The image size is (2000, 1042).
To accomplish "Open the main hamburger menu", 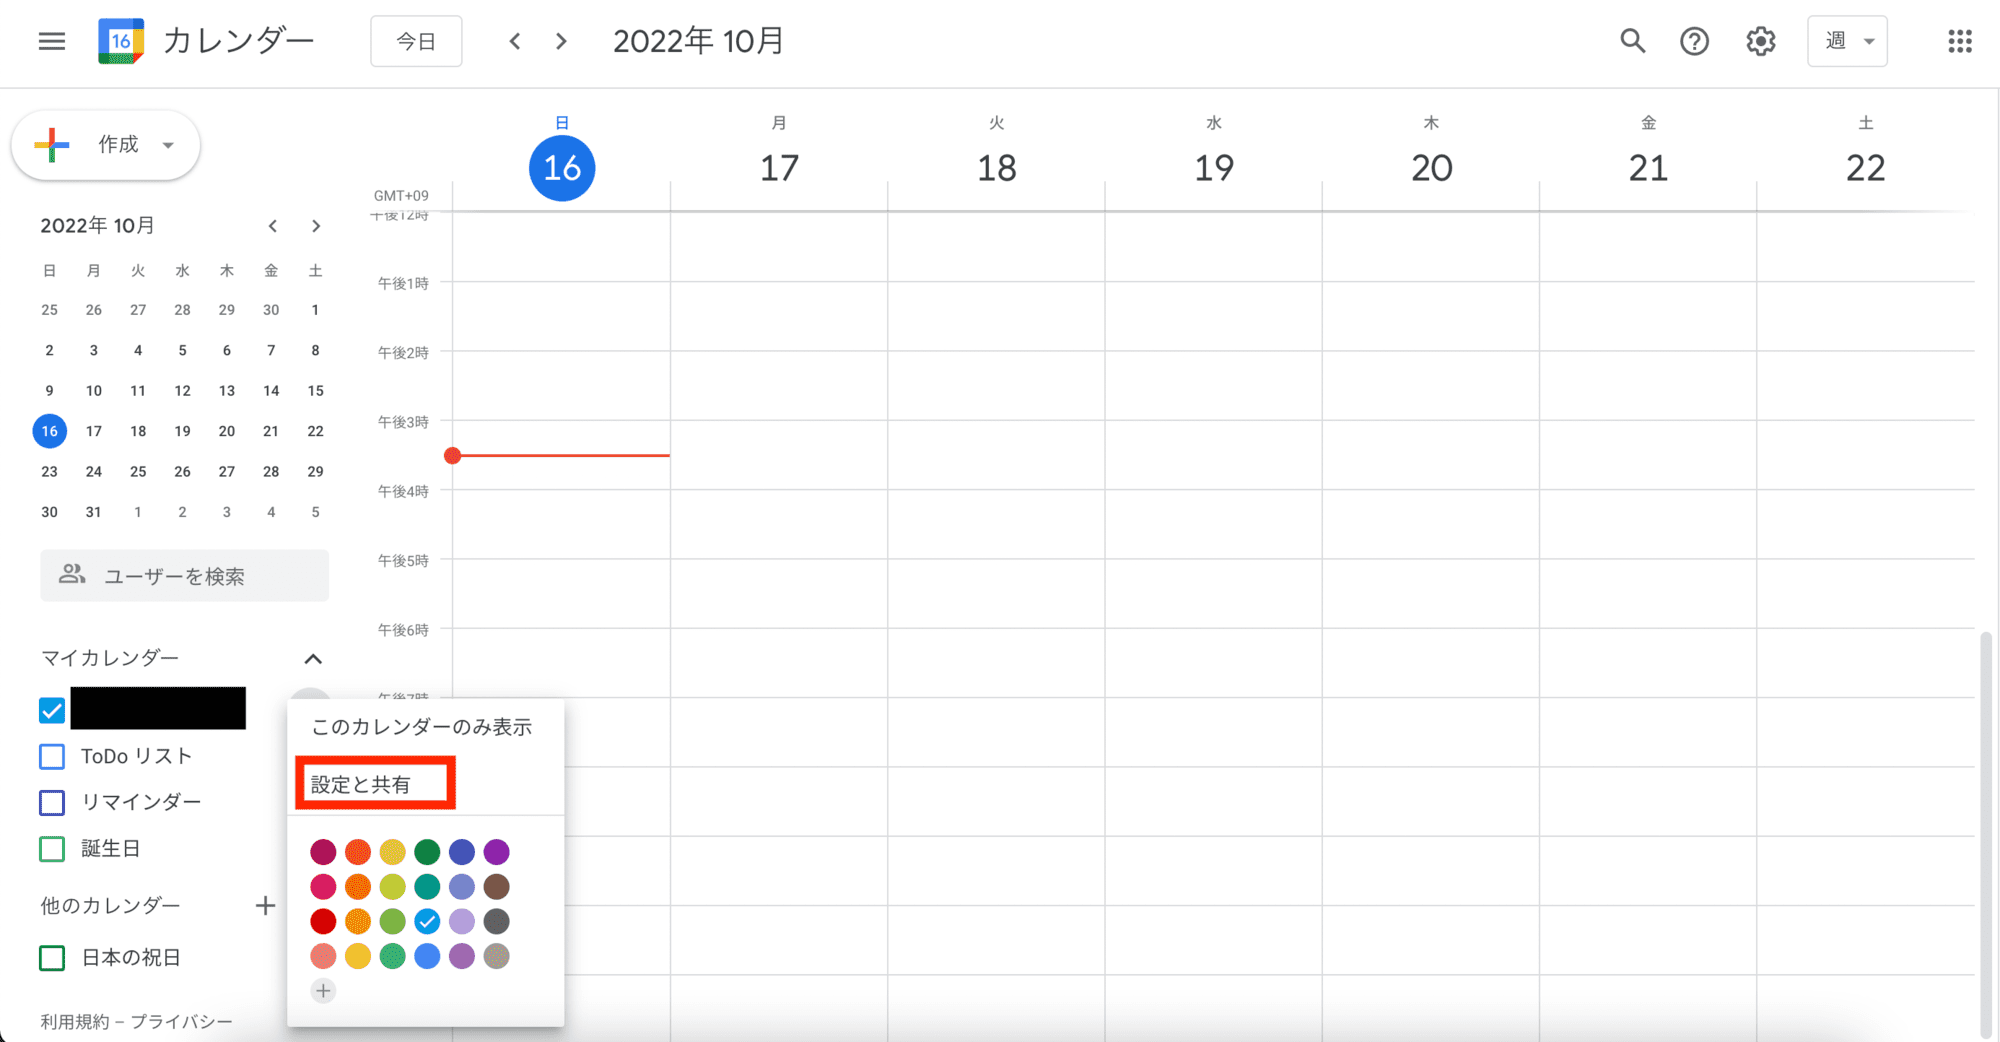I will pyautogui.click(x=52, y=41).
